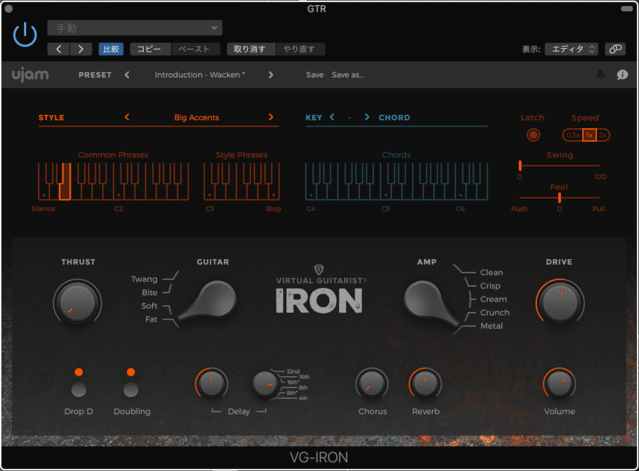Click the Style Phrases keyboard
The image size is (639, 471).
click(242, 181)
